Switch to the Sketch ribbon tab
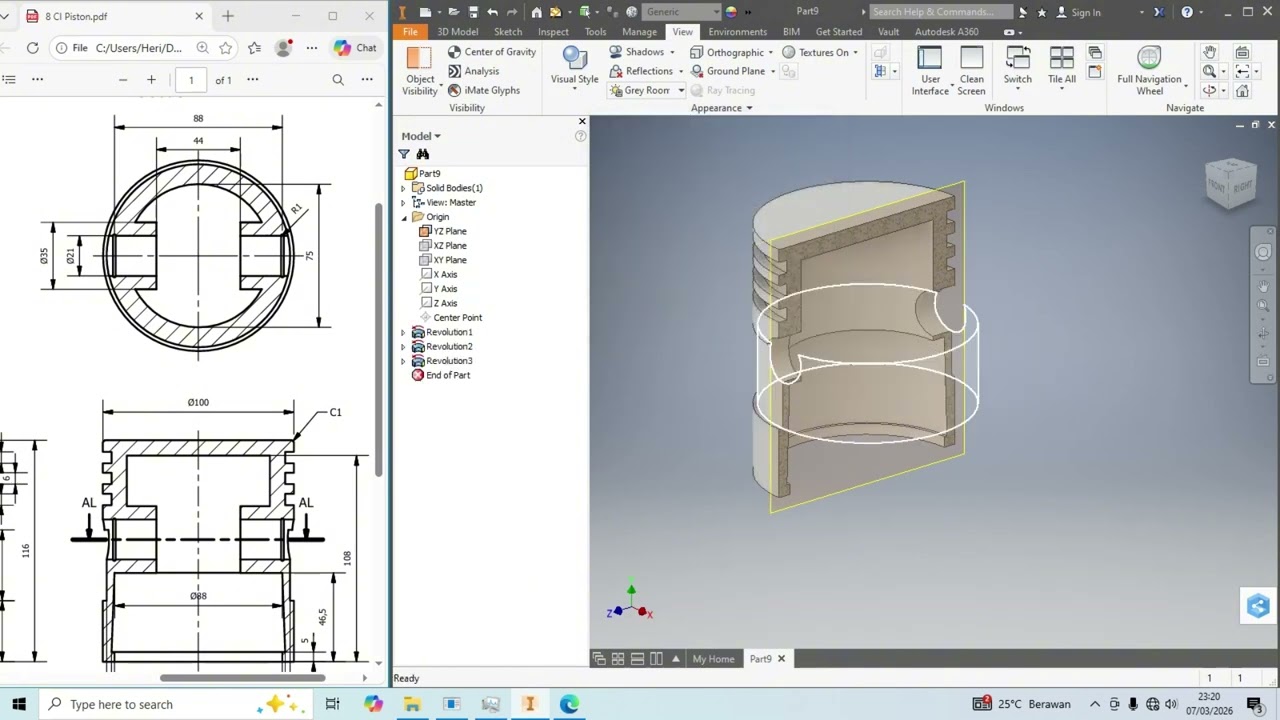Viewport: 1280px width, 720px height. coord(508,32)
